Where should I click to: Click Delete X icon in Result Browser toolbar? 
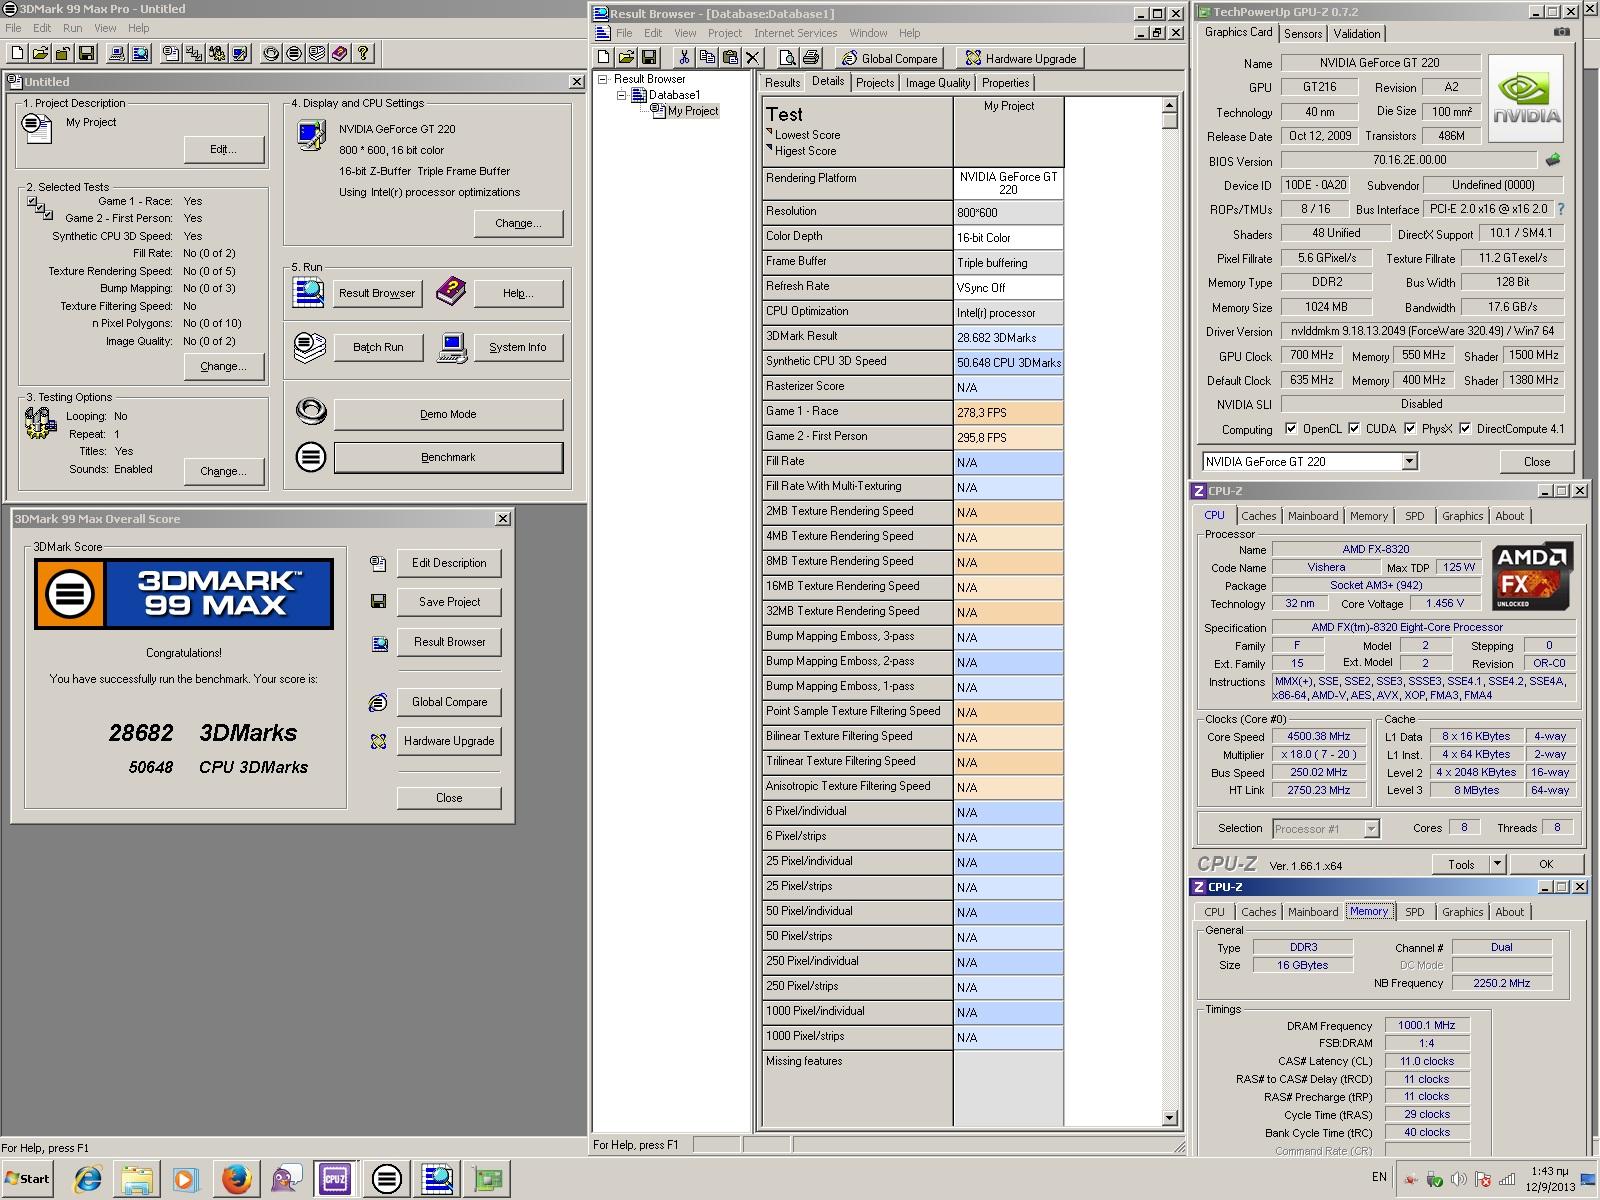(x=753, y=58)
